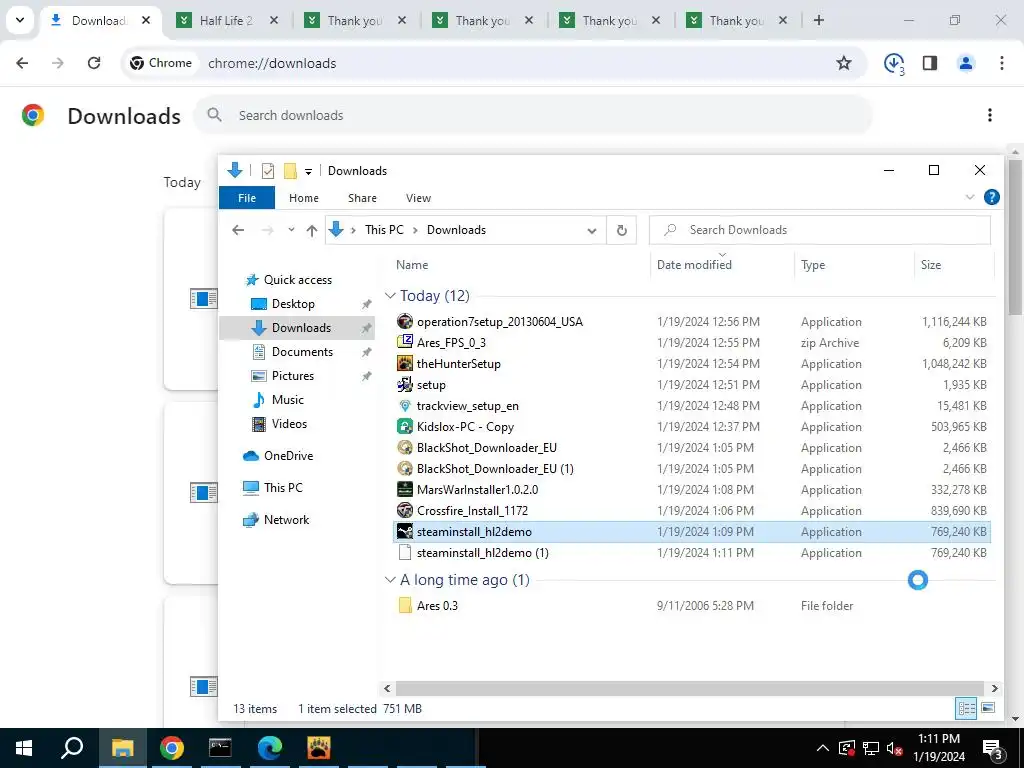Switch to the Half Life 2 browser tab

(x=225, y=20)
